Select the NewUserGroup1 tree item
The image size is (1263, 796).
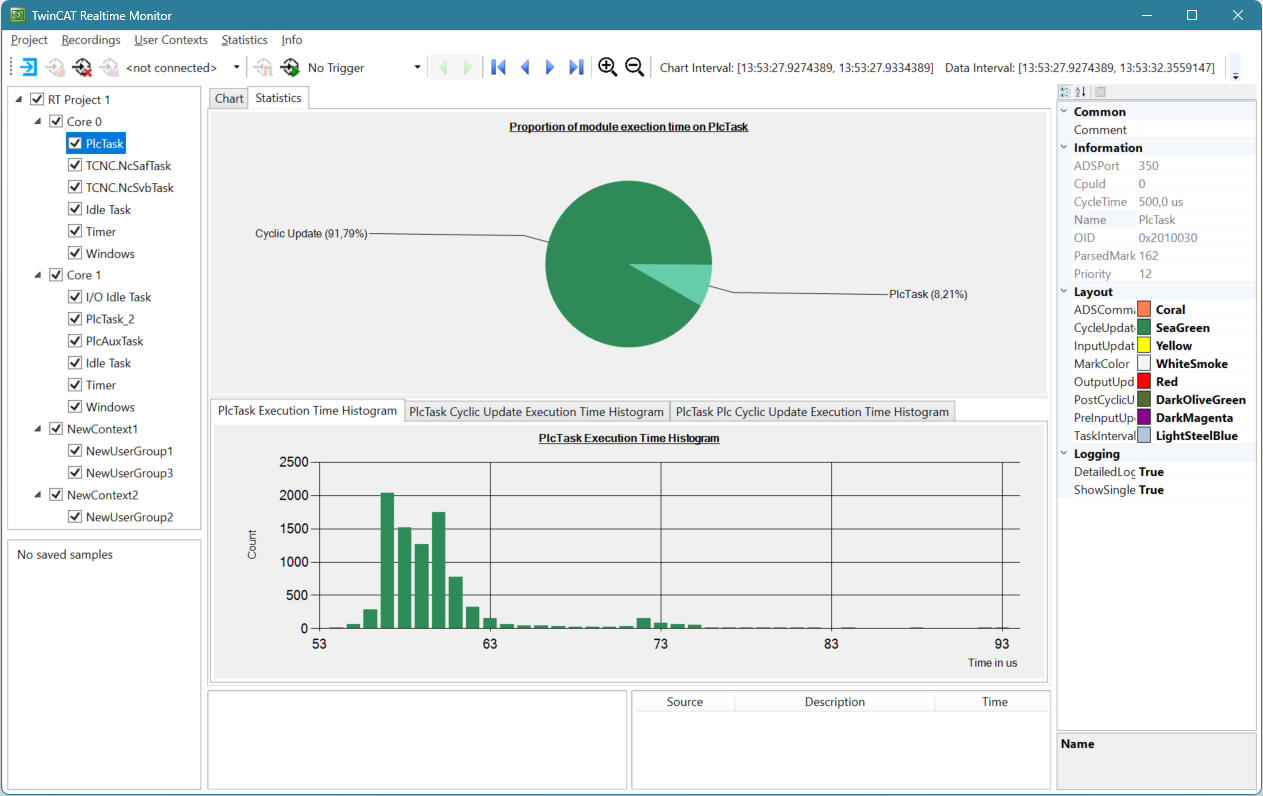tap(129, 451)
